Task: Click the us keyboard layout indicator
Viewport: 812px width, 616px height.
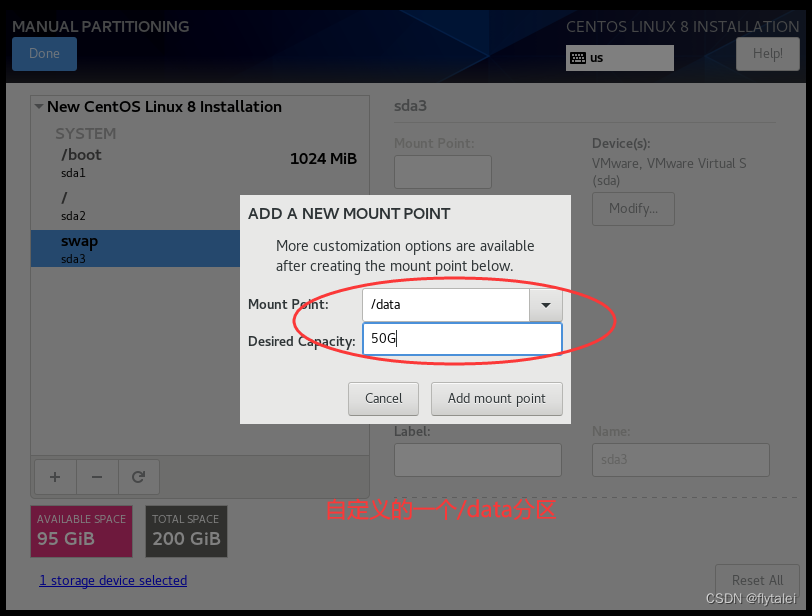Action: pyautogui.click(x=619, y=58)
